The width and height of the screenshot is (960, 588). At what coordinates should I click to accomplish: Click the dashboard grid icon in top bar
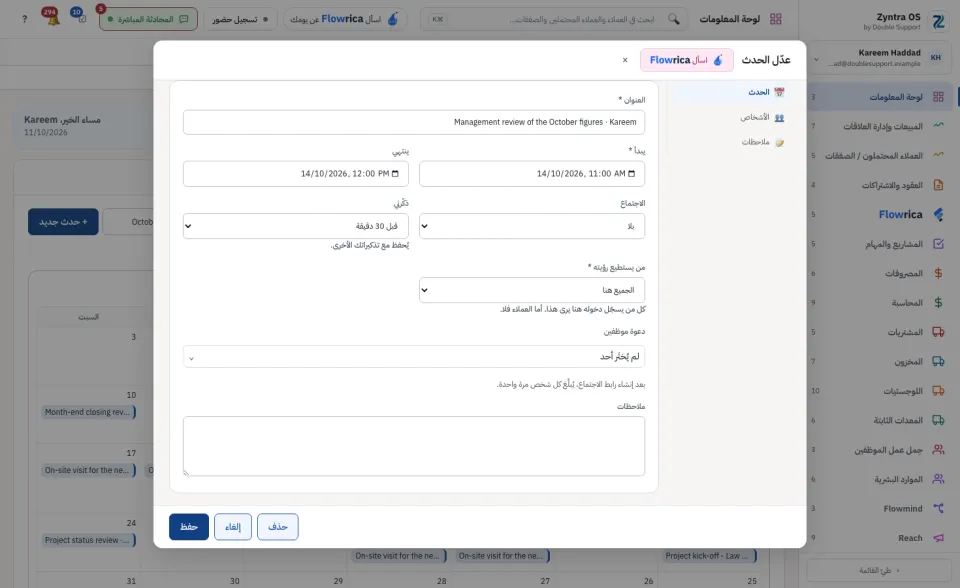[x=776, y=19]
